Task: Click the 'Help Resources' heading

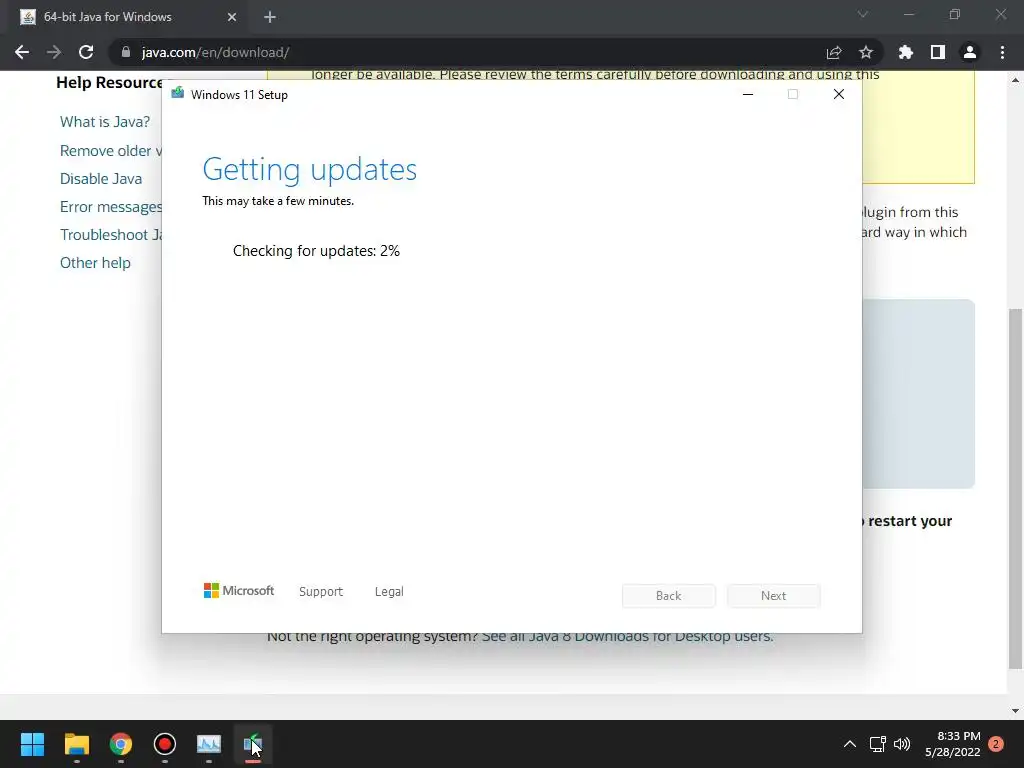Action: pos(109,82)
